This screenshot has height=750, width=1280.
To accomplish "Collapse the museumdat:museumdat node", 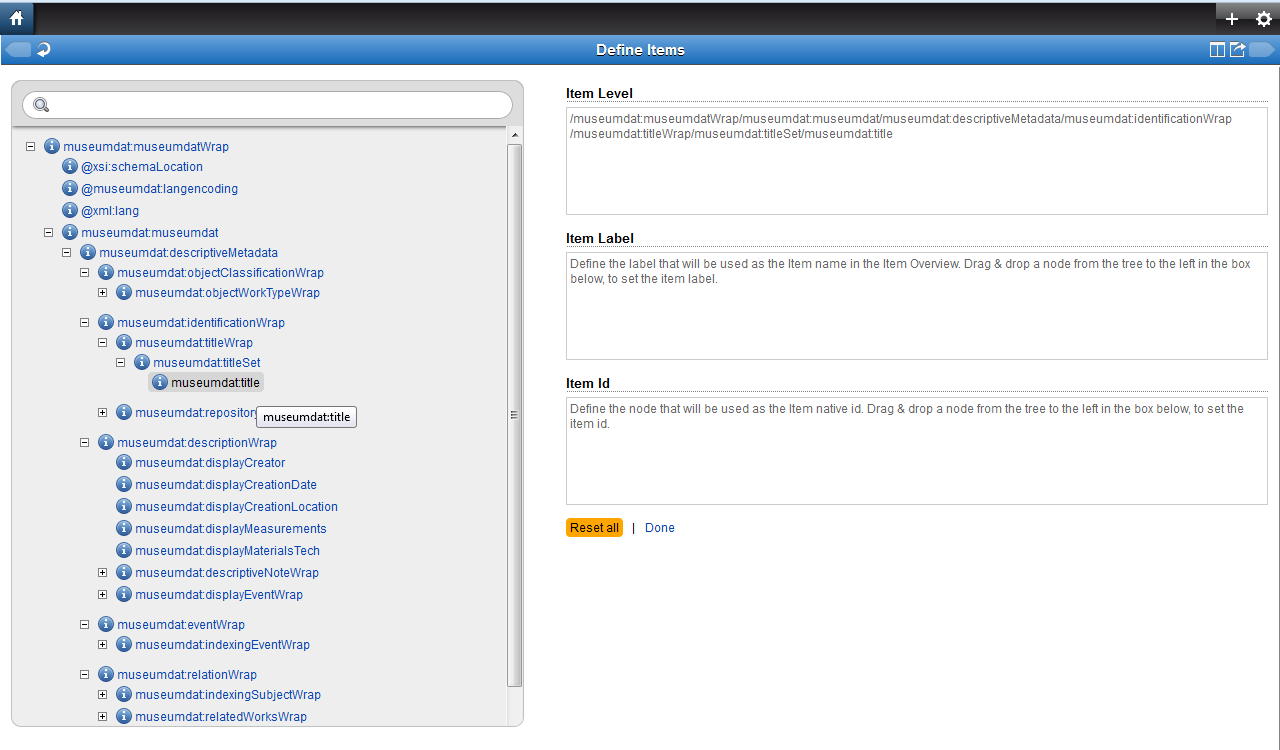I will (48, 232).
